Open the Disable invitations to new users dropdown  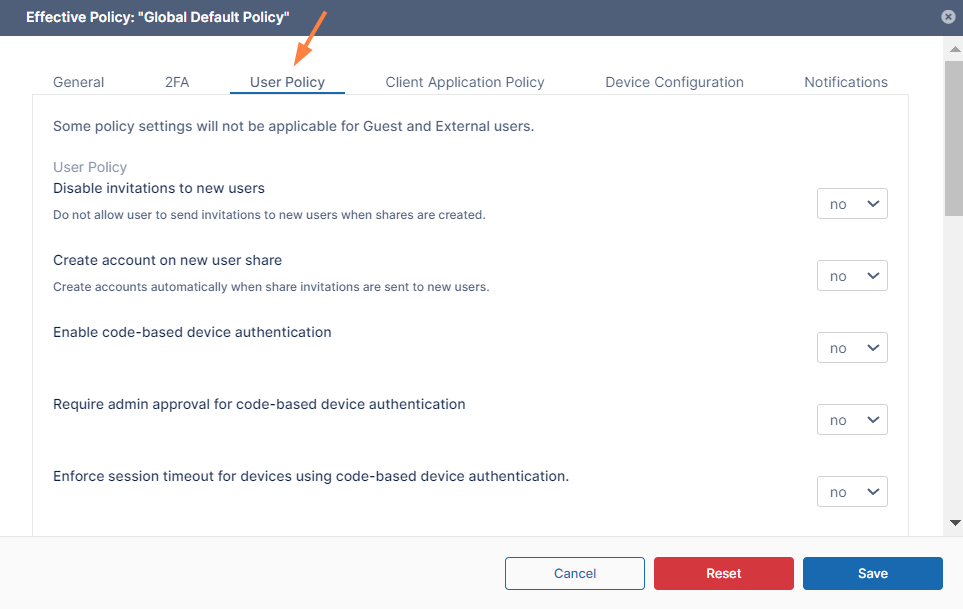click(x=852, y=204)
